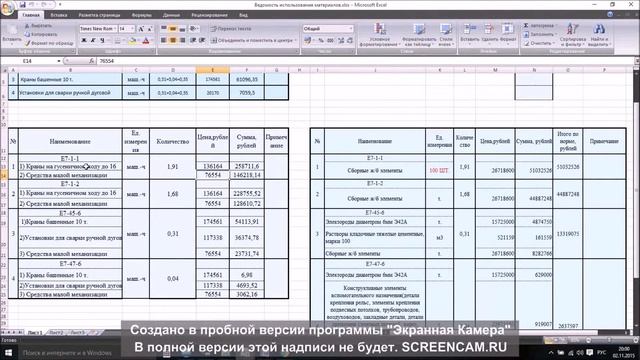Apply the percent style
The image size is (640, 360).
[321, 40]
